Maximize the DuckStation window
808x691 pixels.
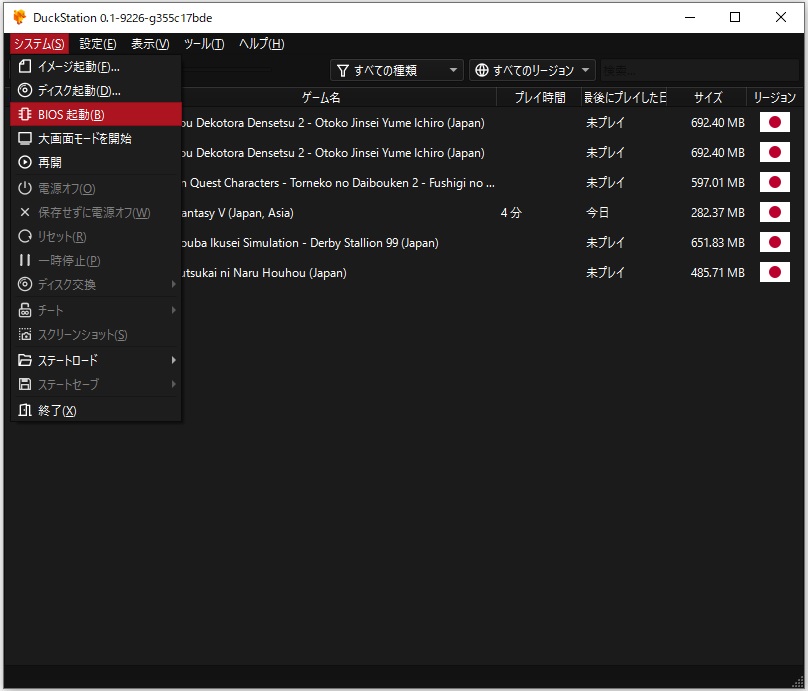pos(735,17)
